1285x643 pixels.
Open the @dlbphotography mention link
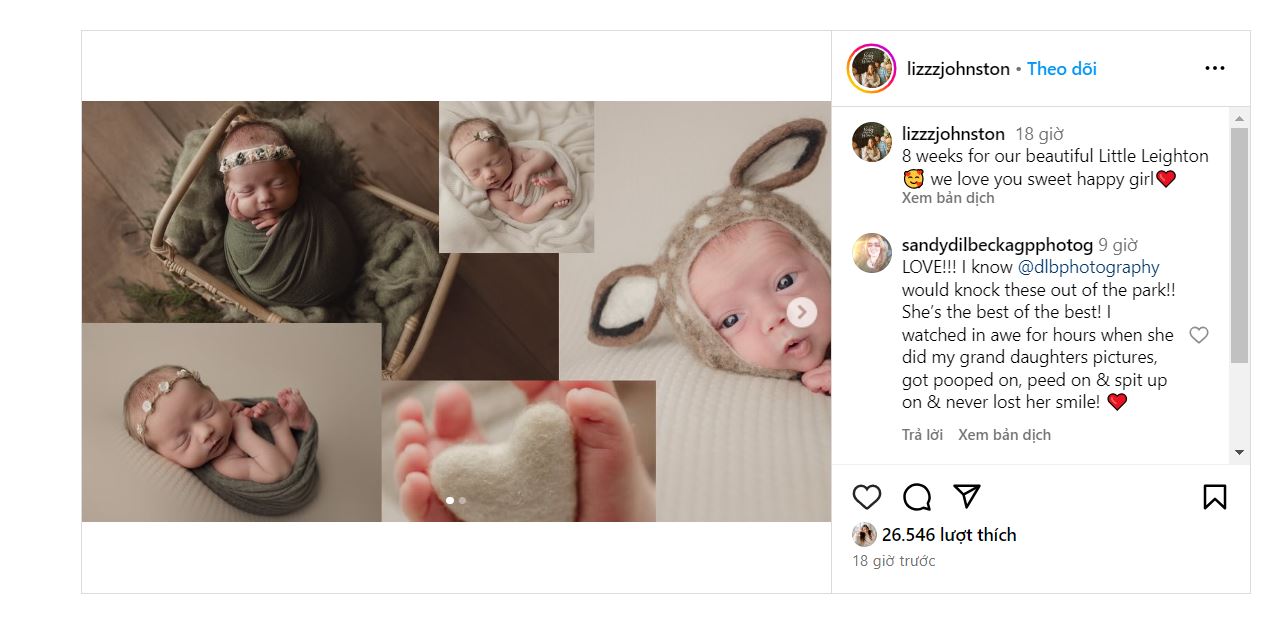1088,267
